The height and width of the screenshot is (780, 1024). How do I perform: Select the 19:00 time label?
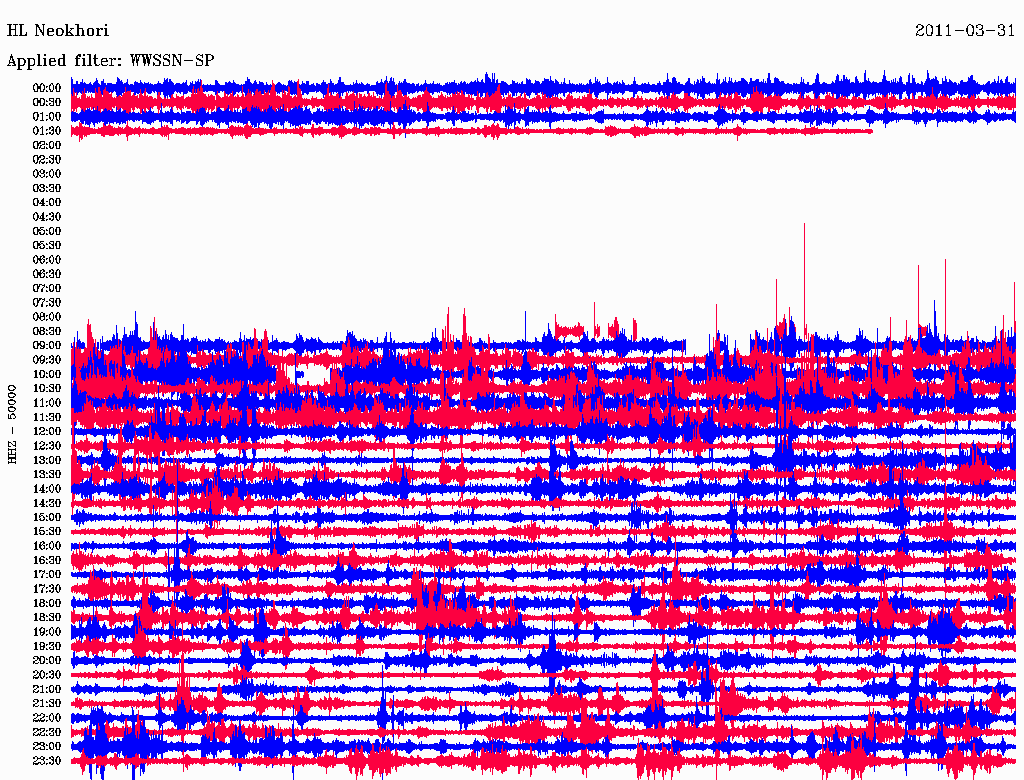click(x=46, y=632)
